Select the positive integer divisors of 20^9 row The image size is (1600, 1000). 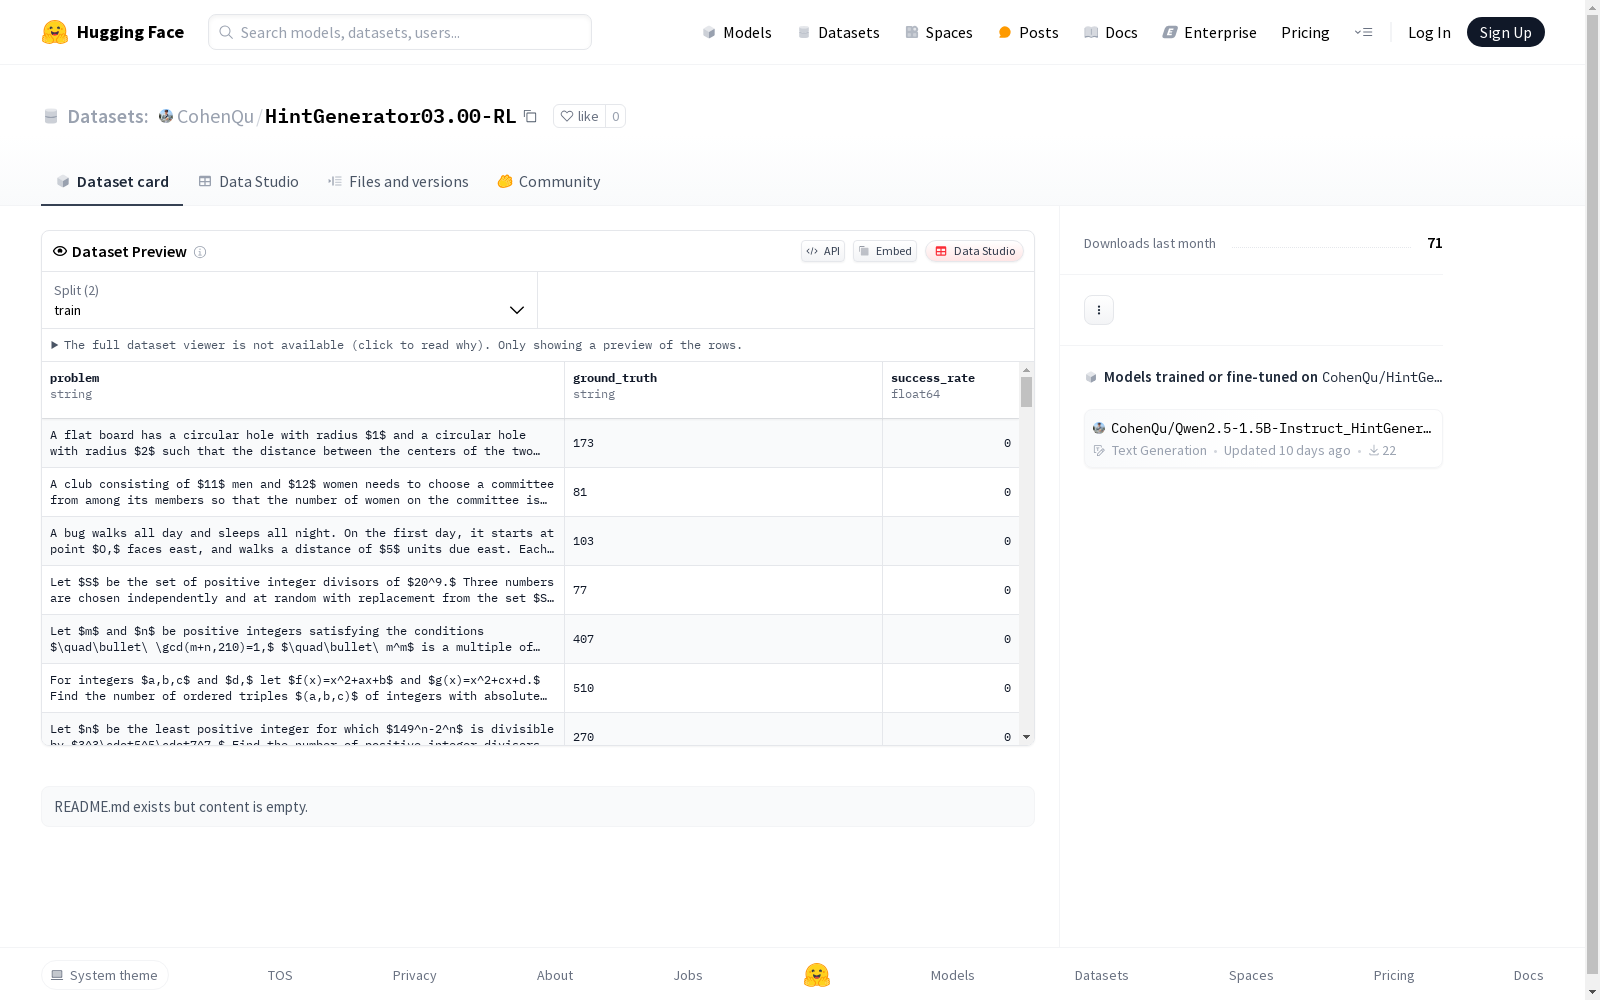tap(530, 590)
